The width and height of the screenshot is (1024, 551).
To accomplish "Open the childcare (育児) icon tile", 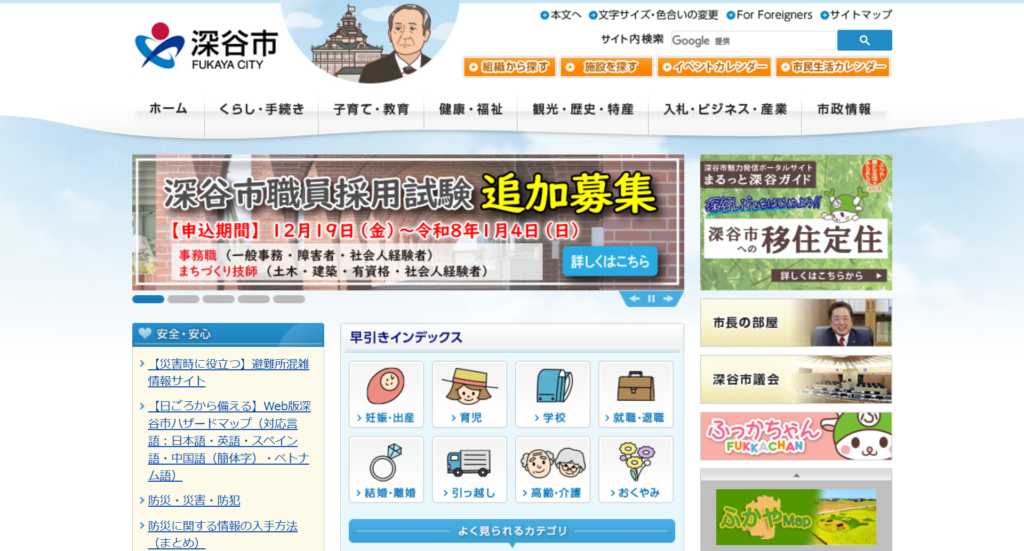I will pos(469,394).
